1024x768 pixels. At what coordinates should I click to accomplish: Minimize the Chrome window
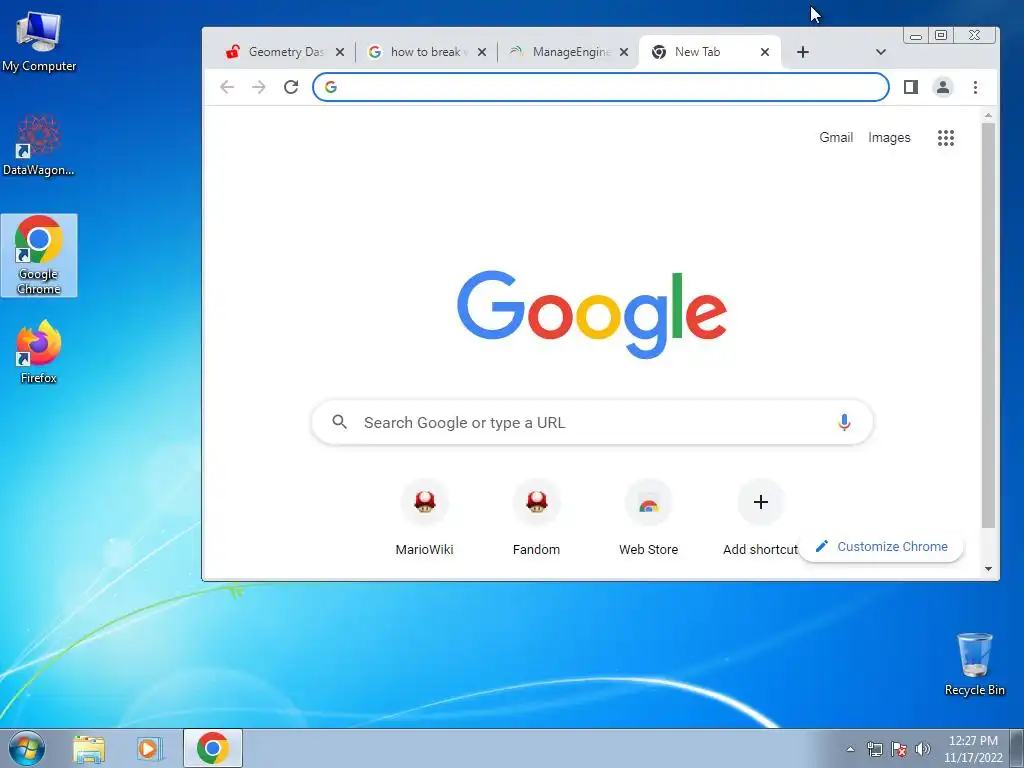tap(916, 35)
